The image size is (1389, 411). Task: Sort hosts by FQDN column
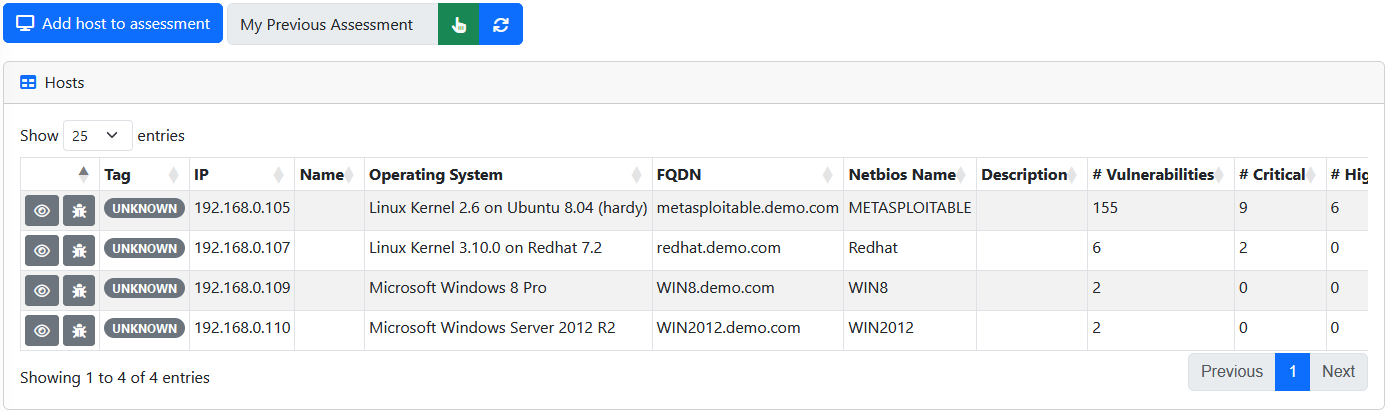pos(748,175)
